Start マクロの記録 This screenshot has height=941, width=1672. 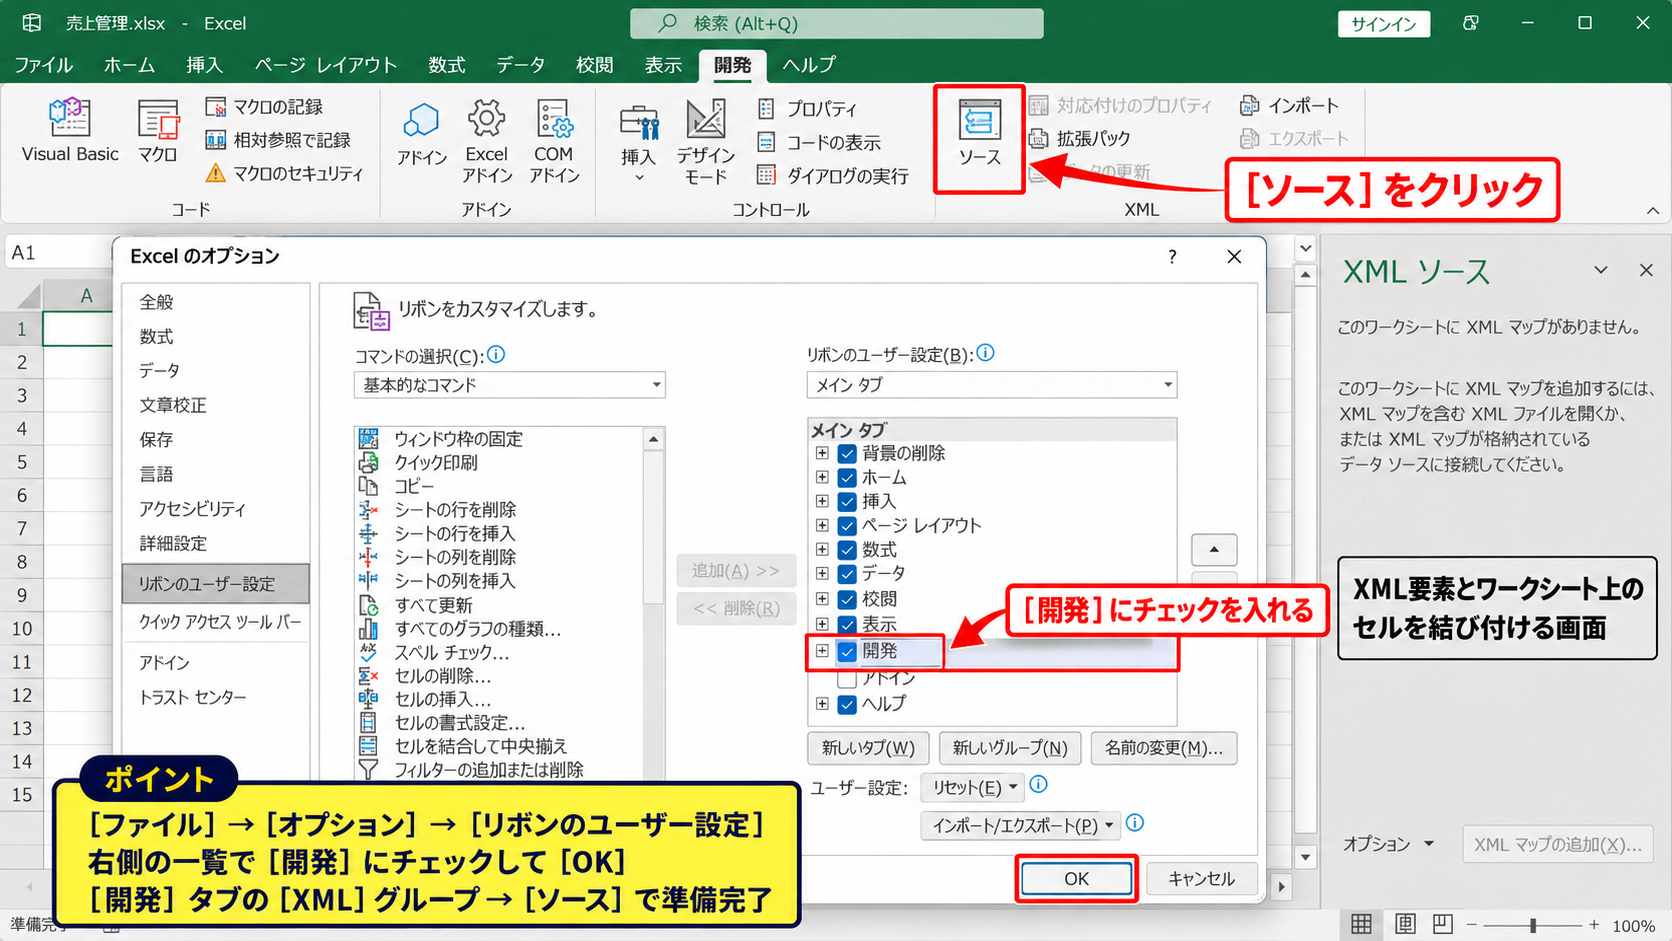[264, 107]
